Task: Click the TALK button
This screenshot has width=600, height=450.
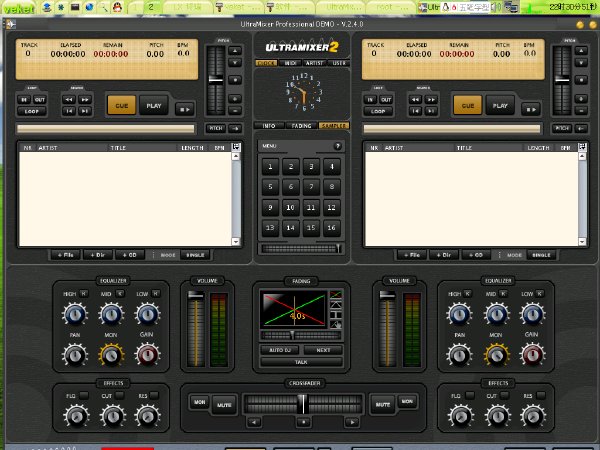Action: click(x=301, y=362)
